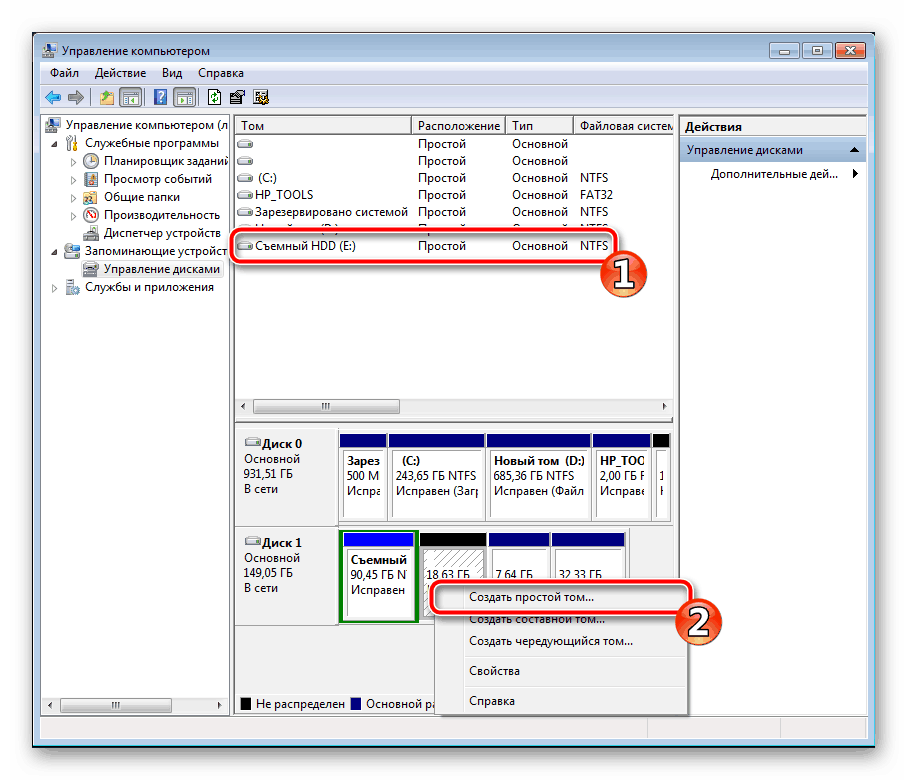Click the Back arrow toolbar icon

[x=53, y=97]
